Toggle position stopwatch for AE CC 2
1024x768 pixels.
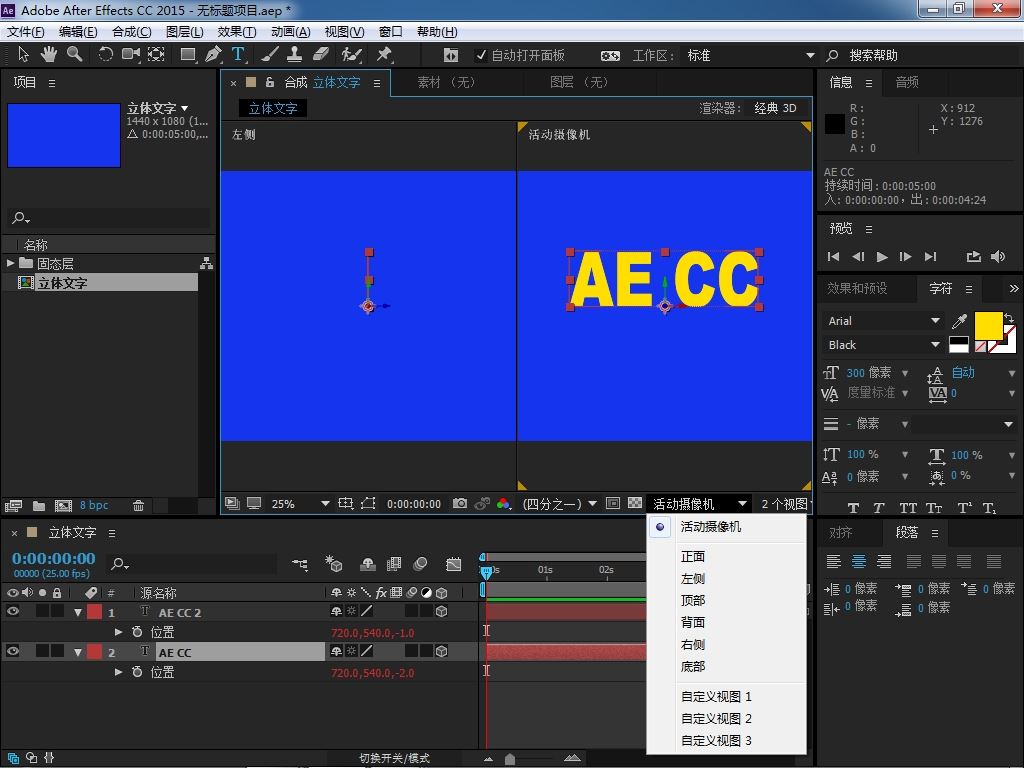click(137, 632)
